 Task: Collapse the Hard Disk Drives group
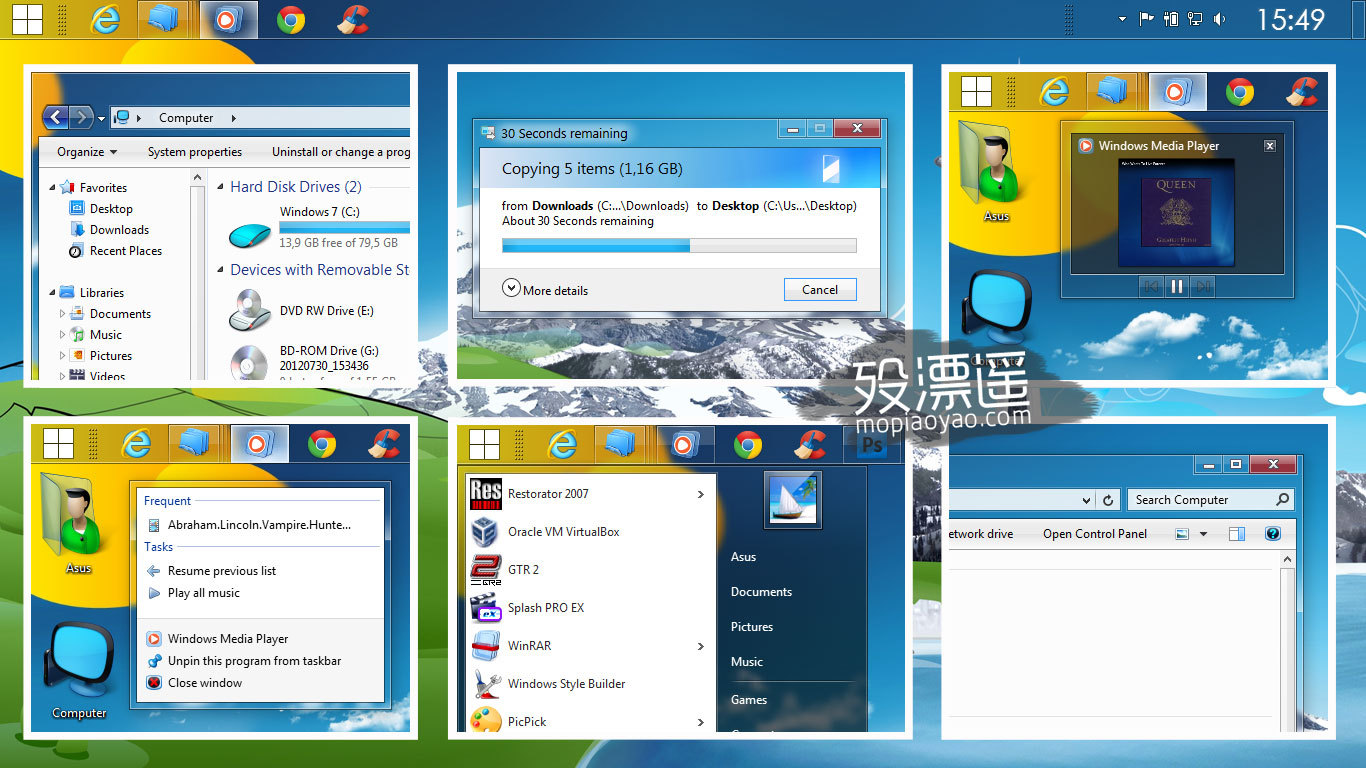221,187
